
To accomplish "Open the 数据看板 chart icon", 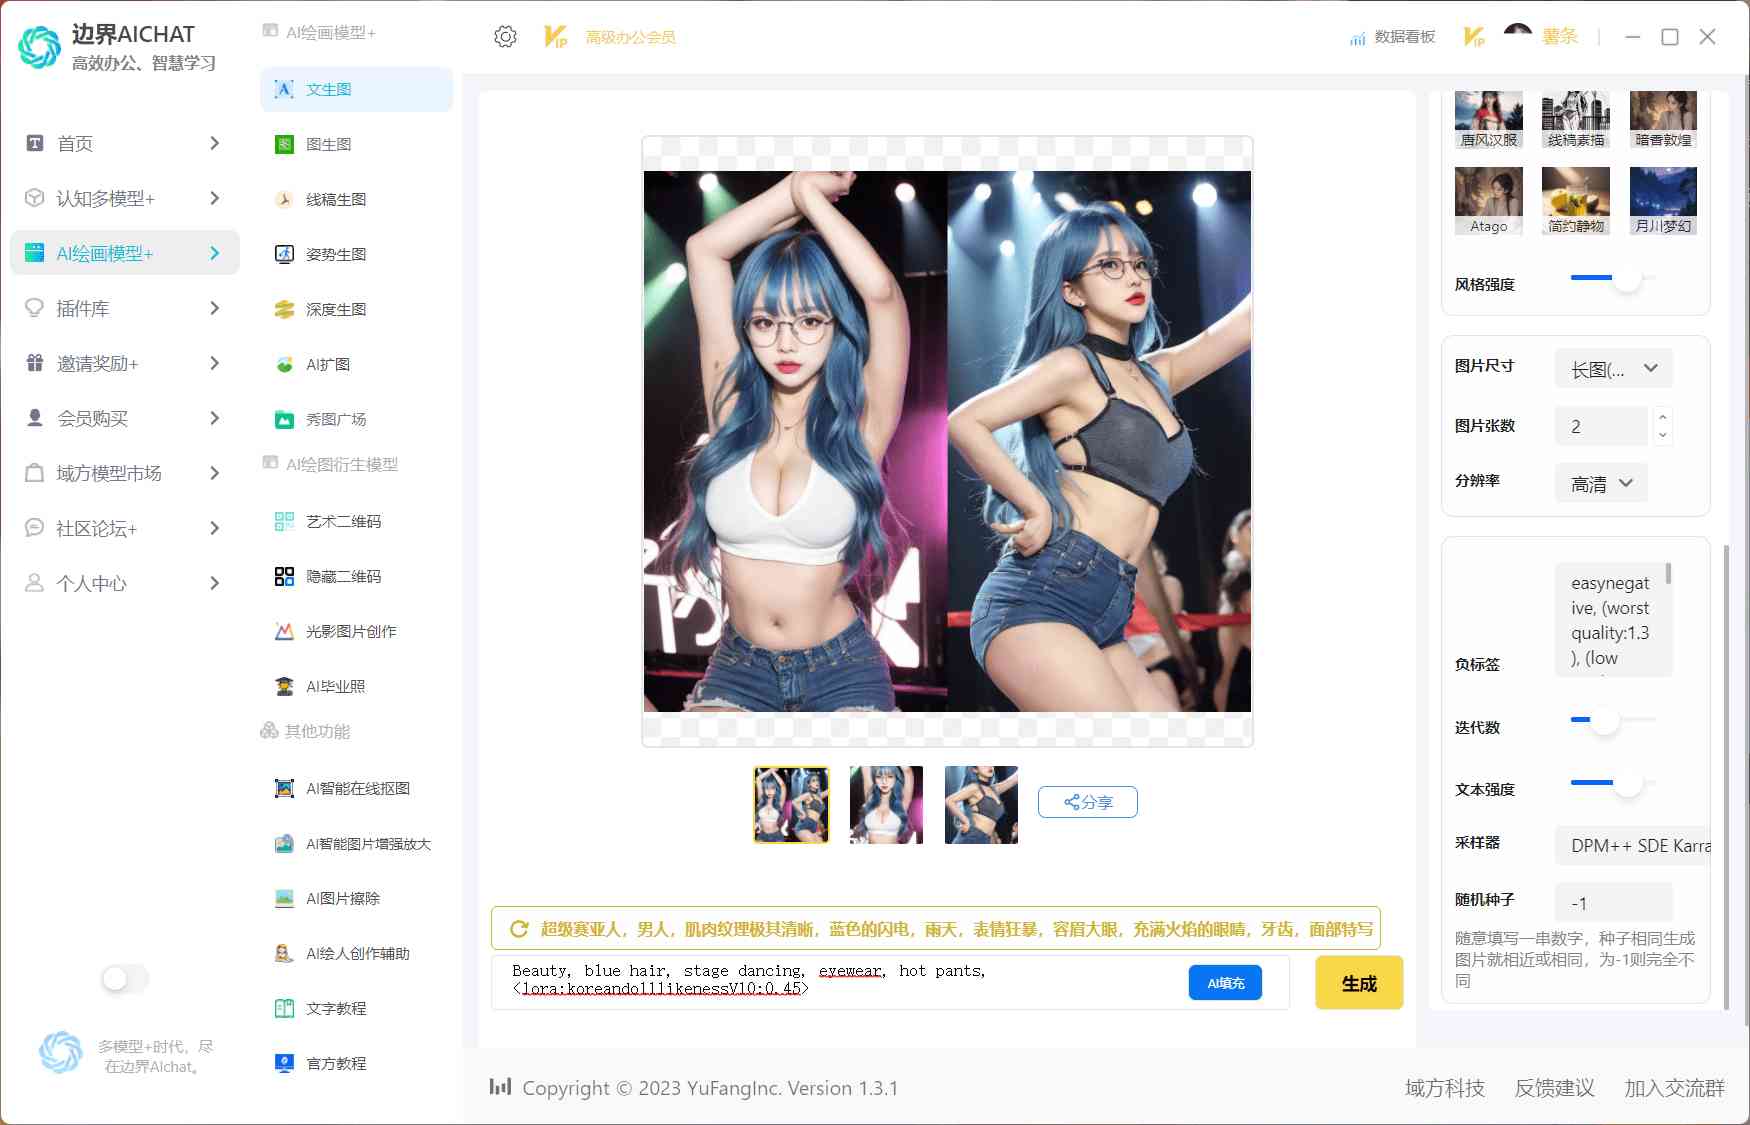I will (x=1357, y=38).
